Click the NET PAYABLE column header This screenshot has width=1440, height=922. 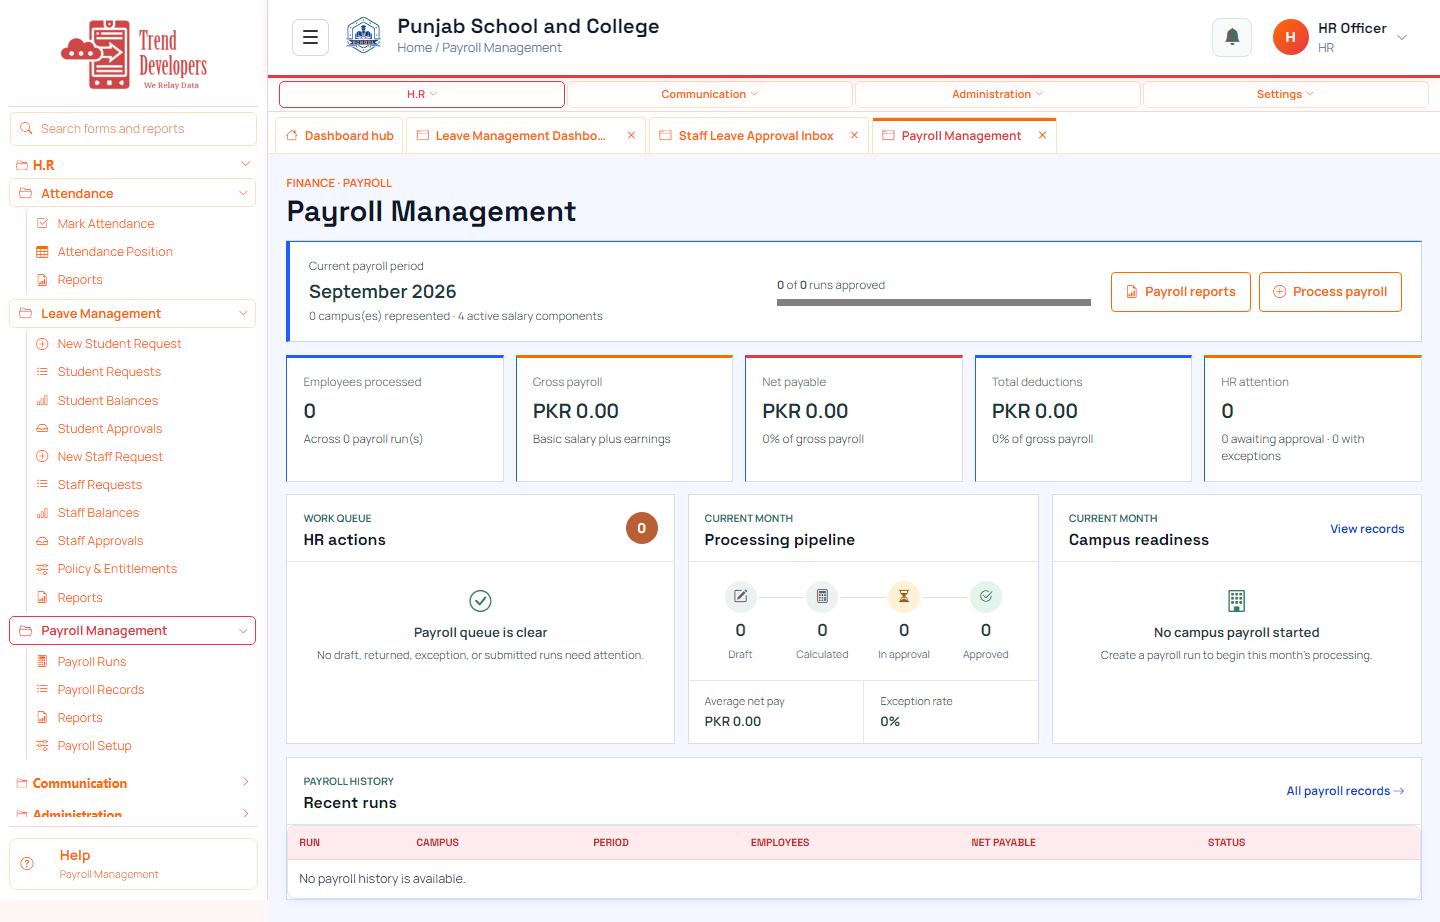(x=1003, y=843)
